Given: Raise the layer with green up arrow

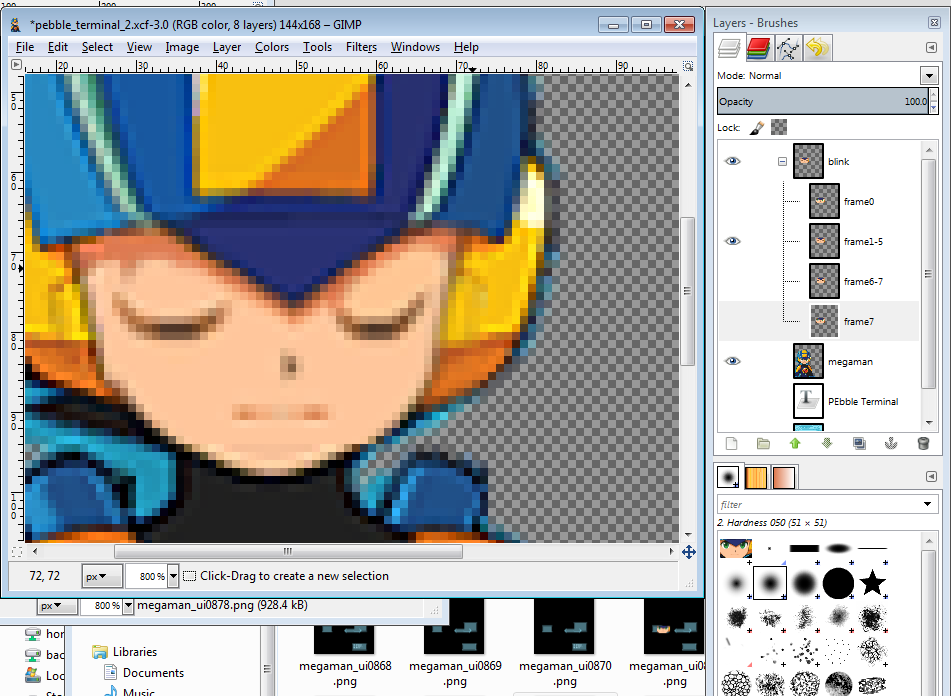Looking at the screenshot, I should 795,443.
